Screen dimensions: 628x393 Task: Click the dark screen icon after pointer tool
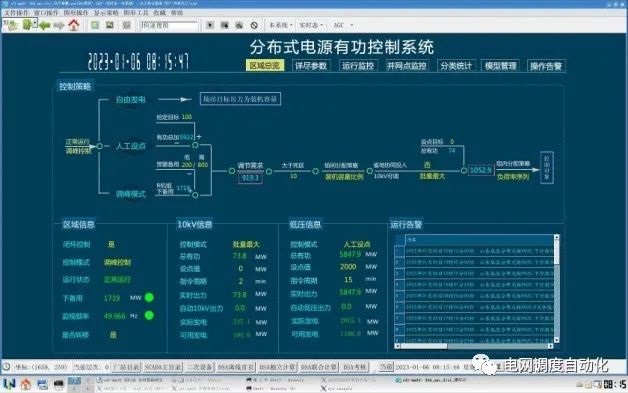tap(225, 25)
